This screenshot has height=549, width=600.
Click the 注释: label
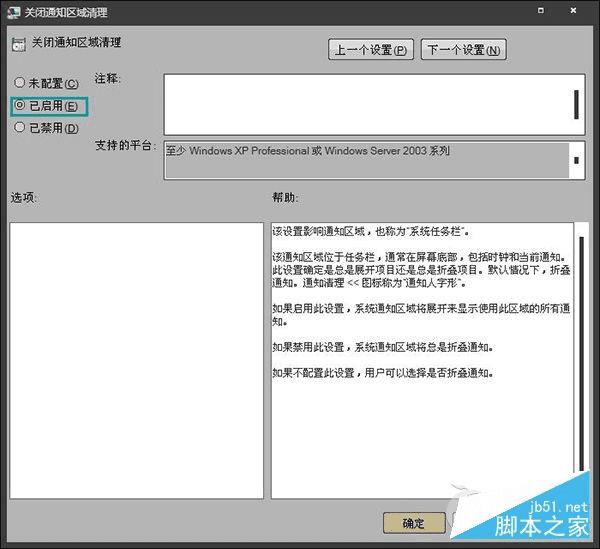108,78
